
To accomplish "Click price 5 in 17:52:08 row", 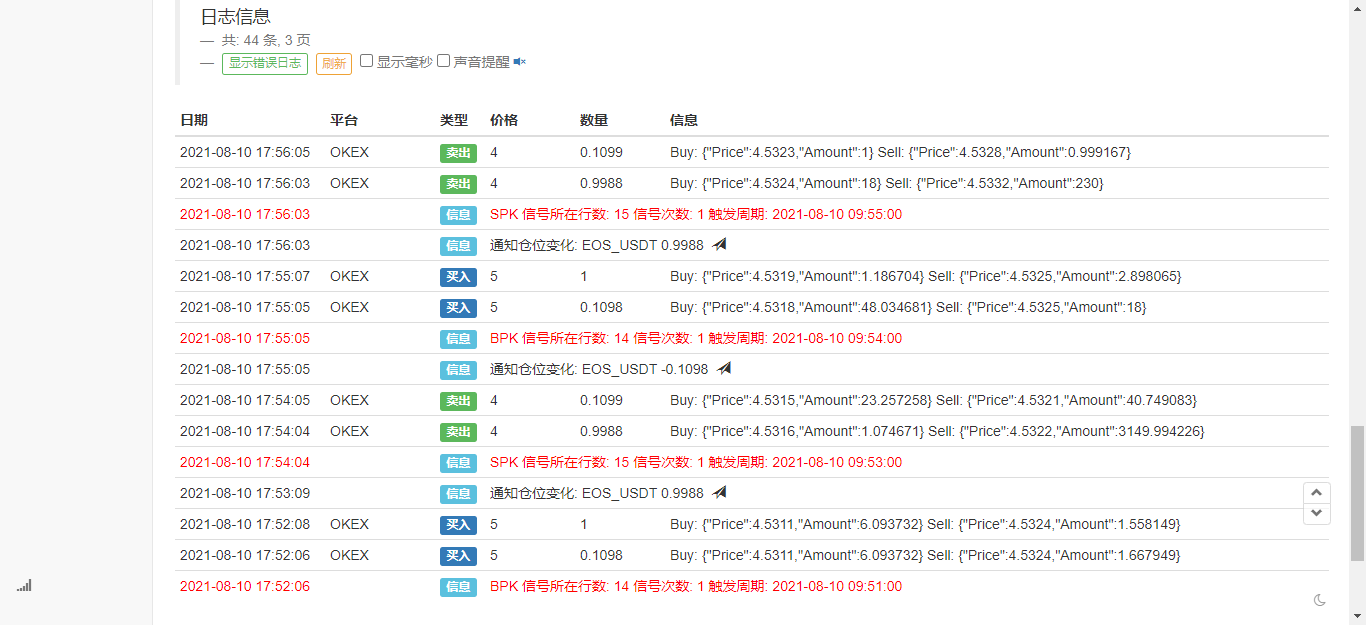I will (494, 524).
